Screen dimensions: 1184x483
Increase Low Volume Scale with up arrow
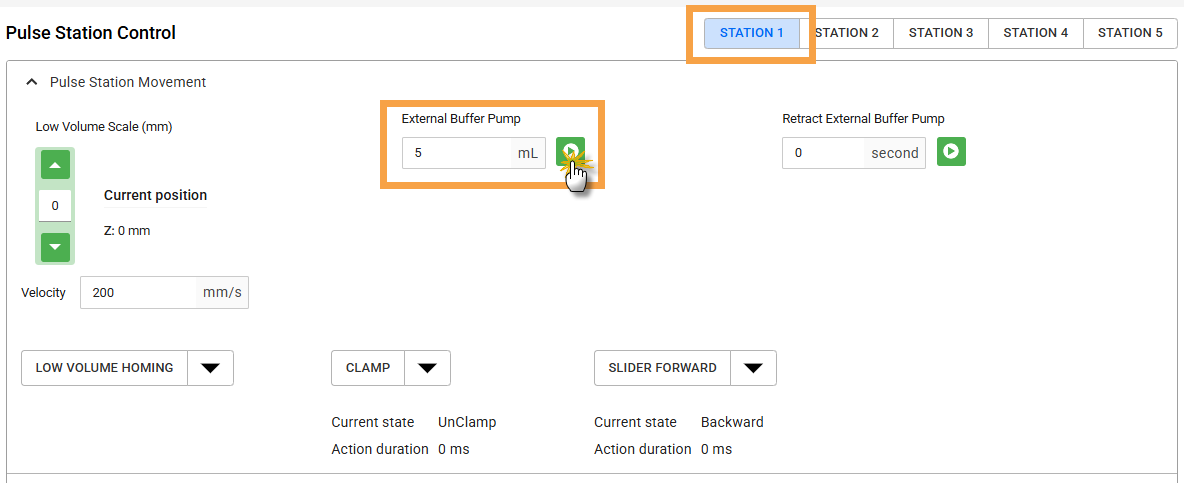click(55, 165)
